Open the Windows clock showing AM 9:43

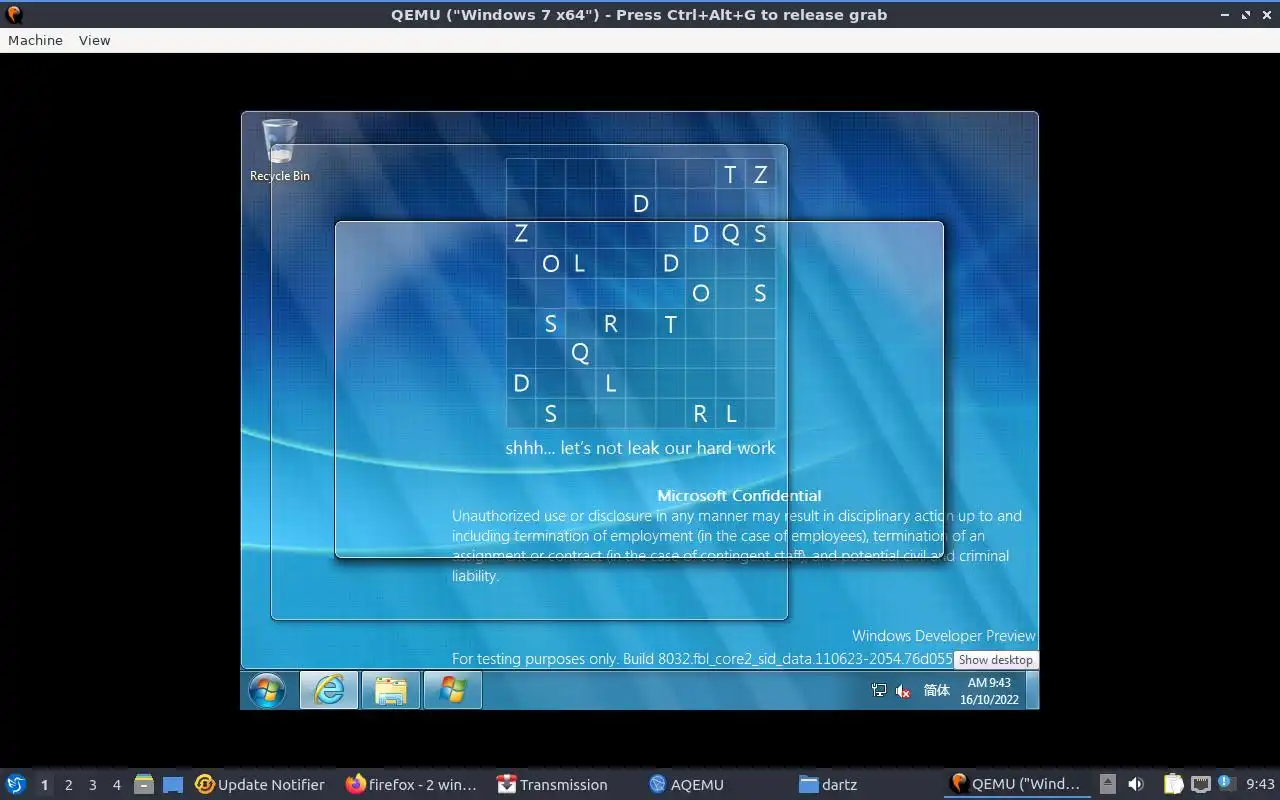point(989,691)
